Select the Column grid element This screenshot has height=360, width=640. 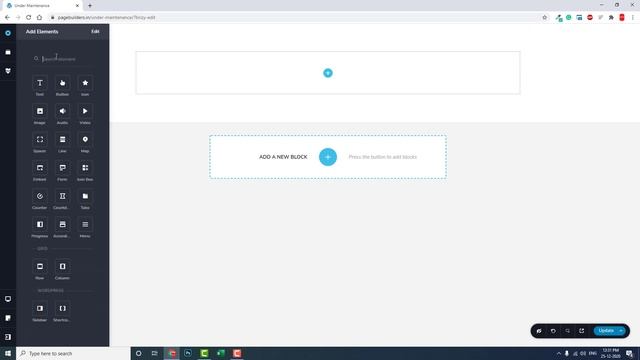62,267
